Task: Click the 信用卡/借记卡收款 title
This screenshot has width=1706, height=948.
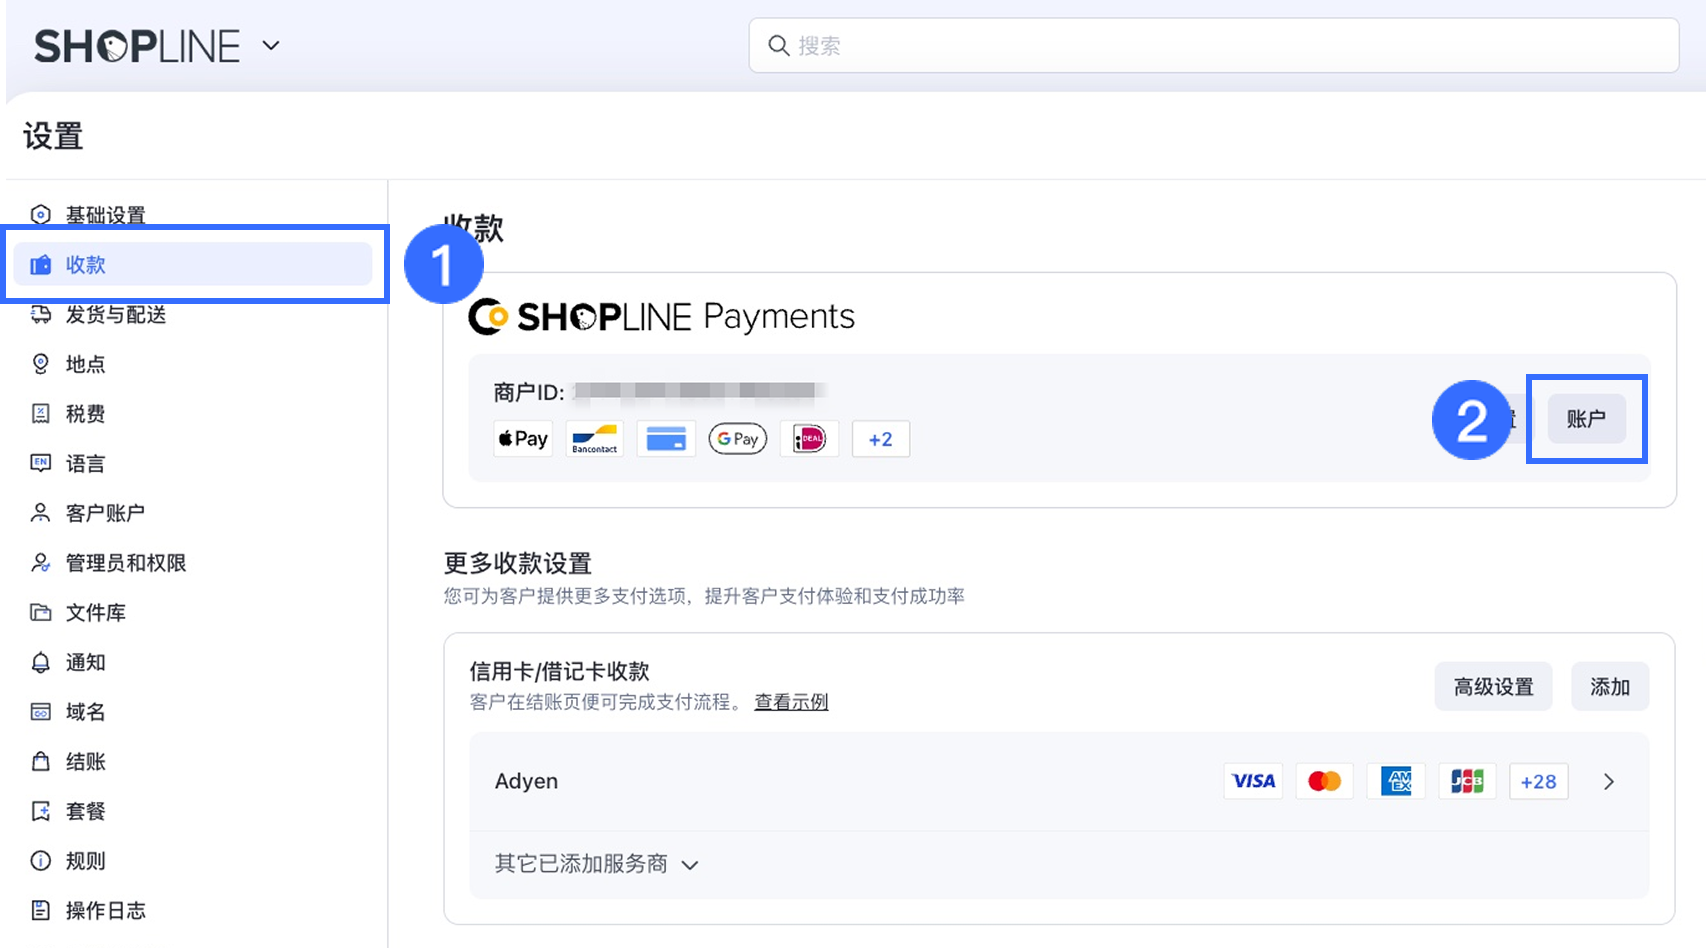Action: pyautogui.click(x=560, y=671)
